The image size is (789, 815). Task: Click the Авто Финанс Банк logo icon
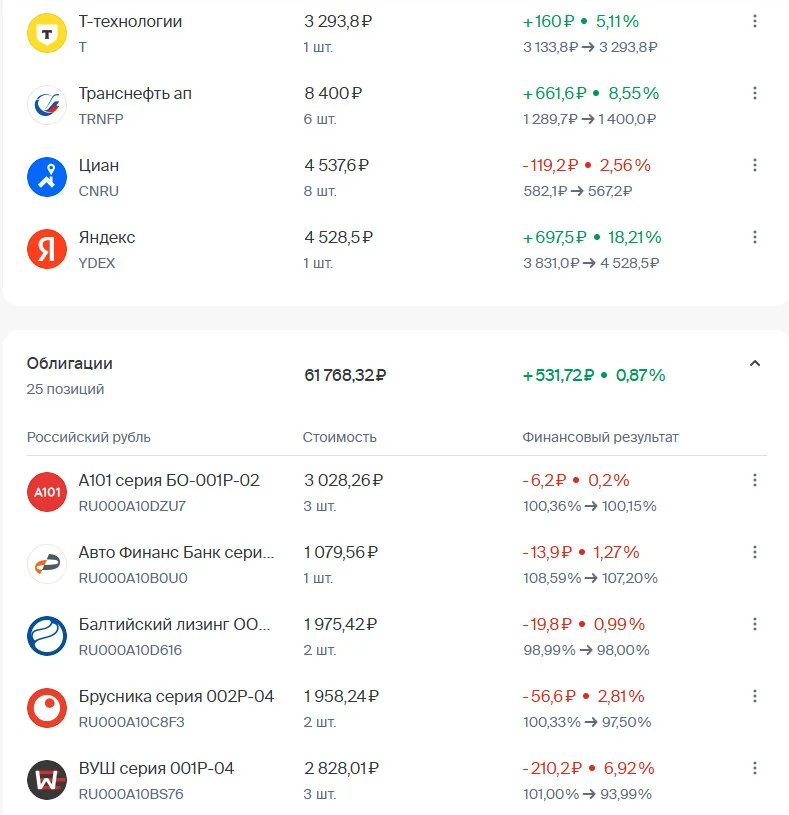coord(47,564)
